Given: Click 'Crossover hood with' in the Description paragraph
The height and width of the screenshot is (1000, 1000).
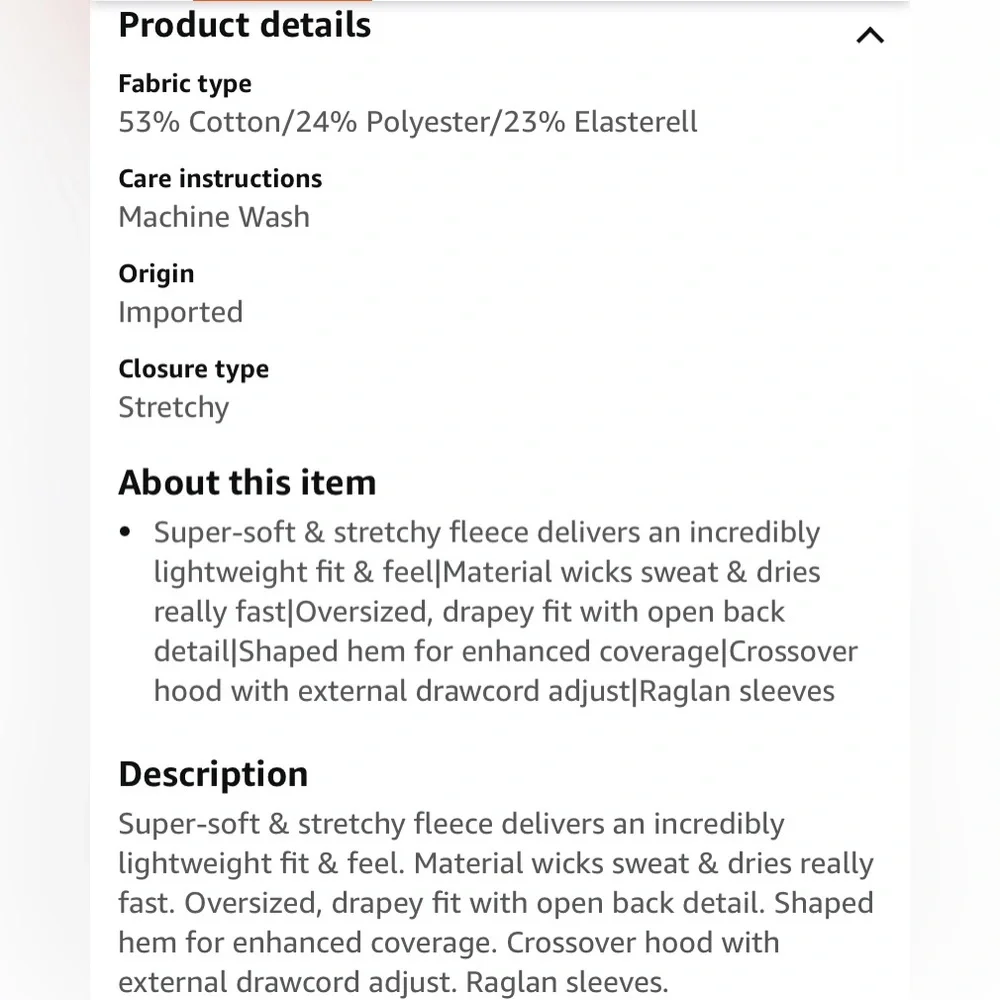Looking at the screenshot, I should pyautogui.click(x=643, y=942).
